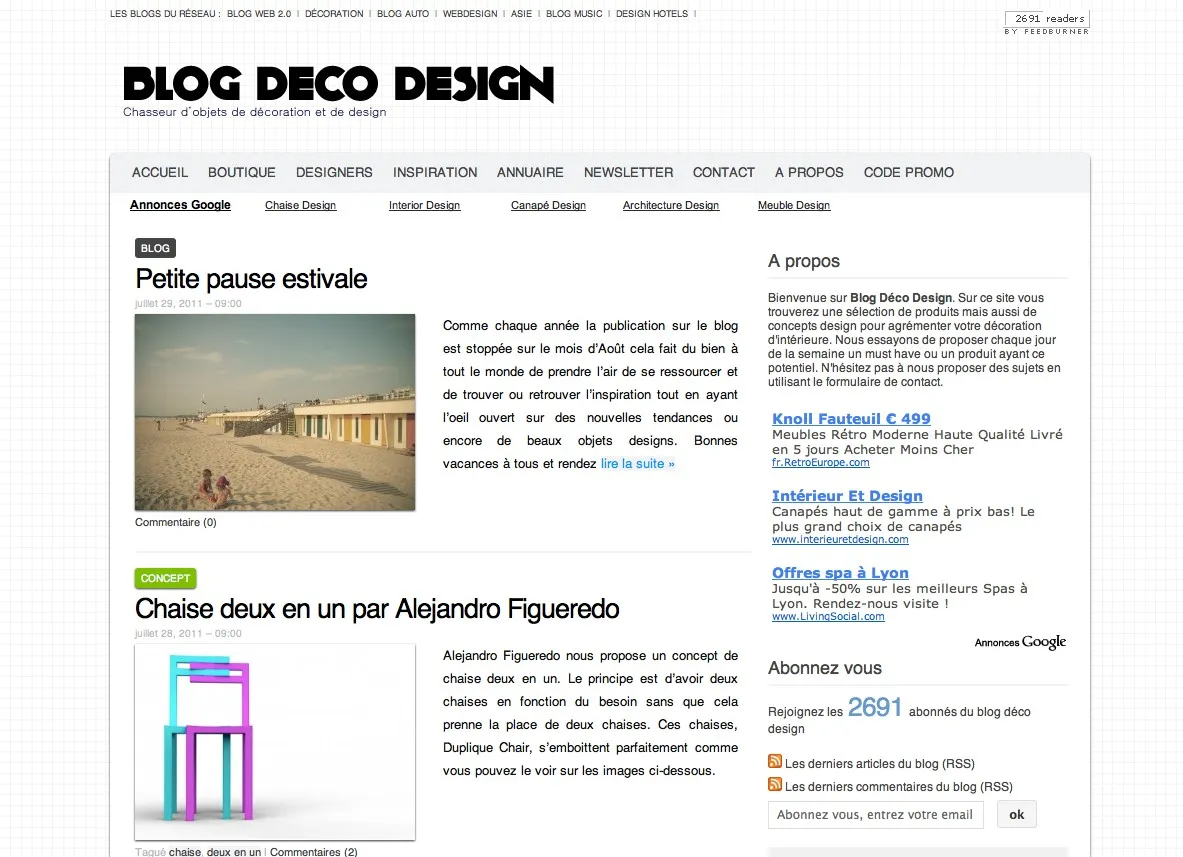
Task: Click the RSS icon for latest comments
Action: pyautogui.click(x=775, y=784)
